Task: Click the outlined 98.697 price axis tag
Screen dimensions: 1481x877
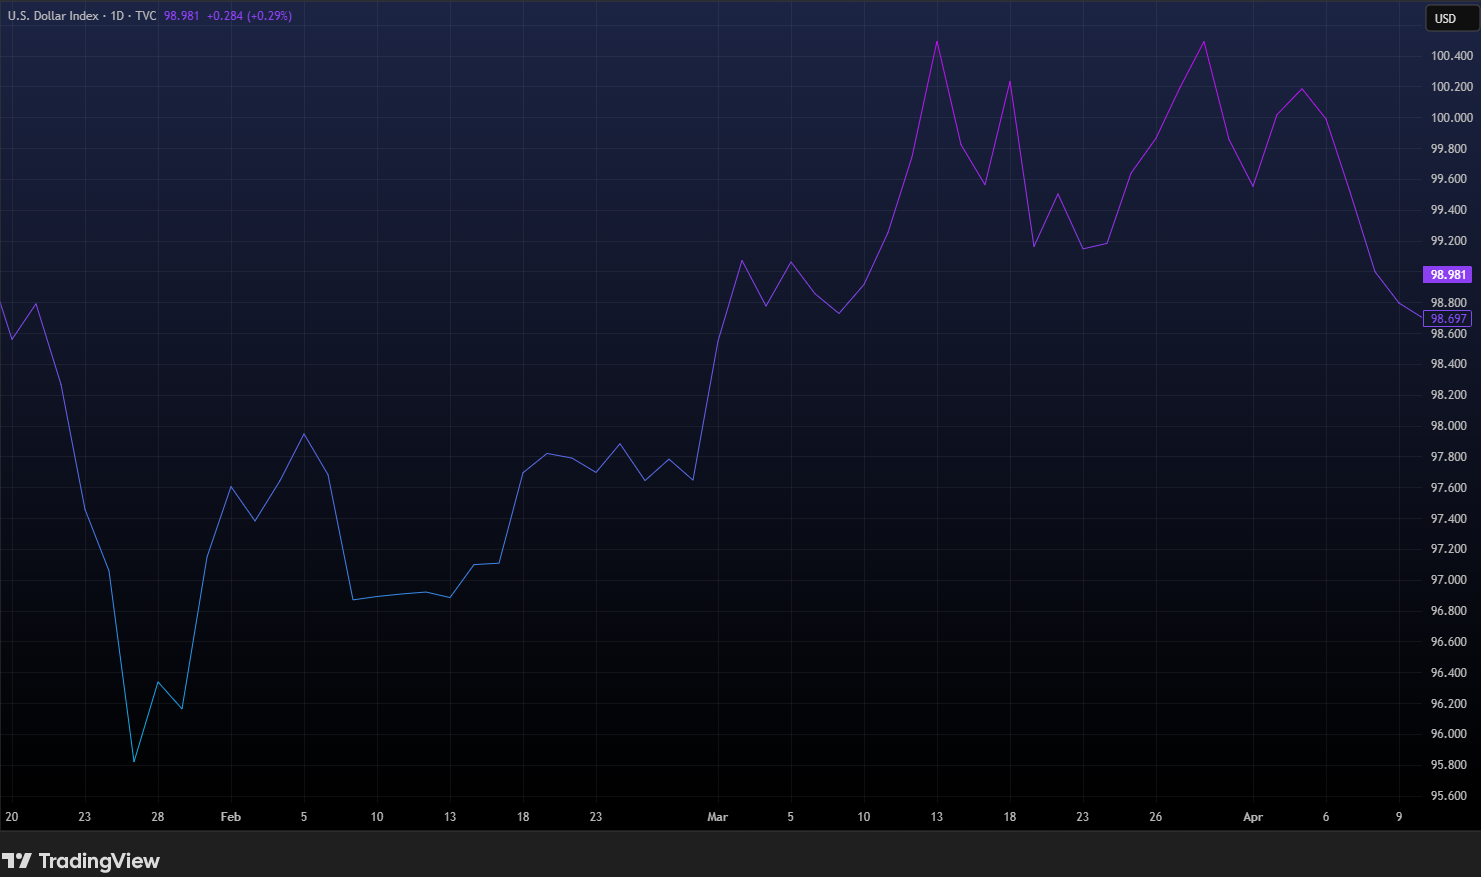Action: pos(1447,319)
